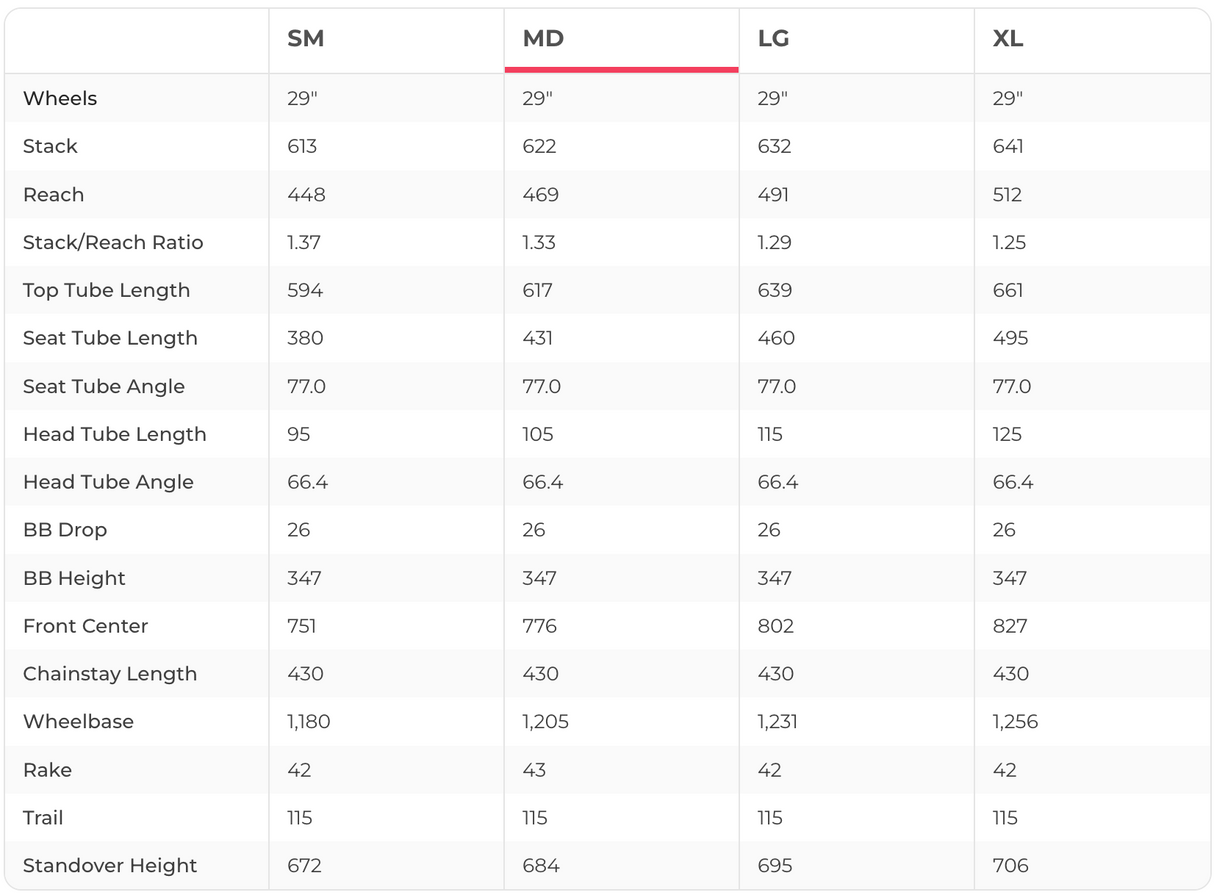
Task: Select the LG Stack value 632
Action: (774, 146)
